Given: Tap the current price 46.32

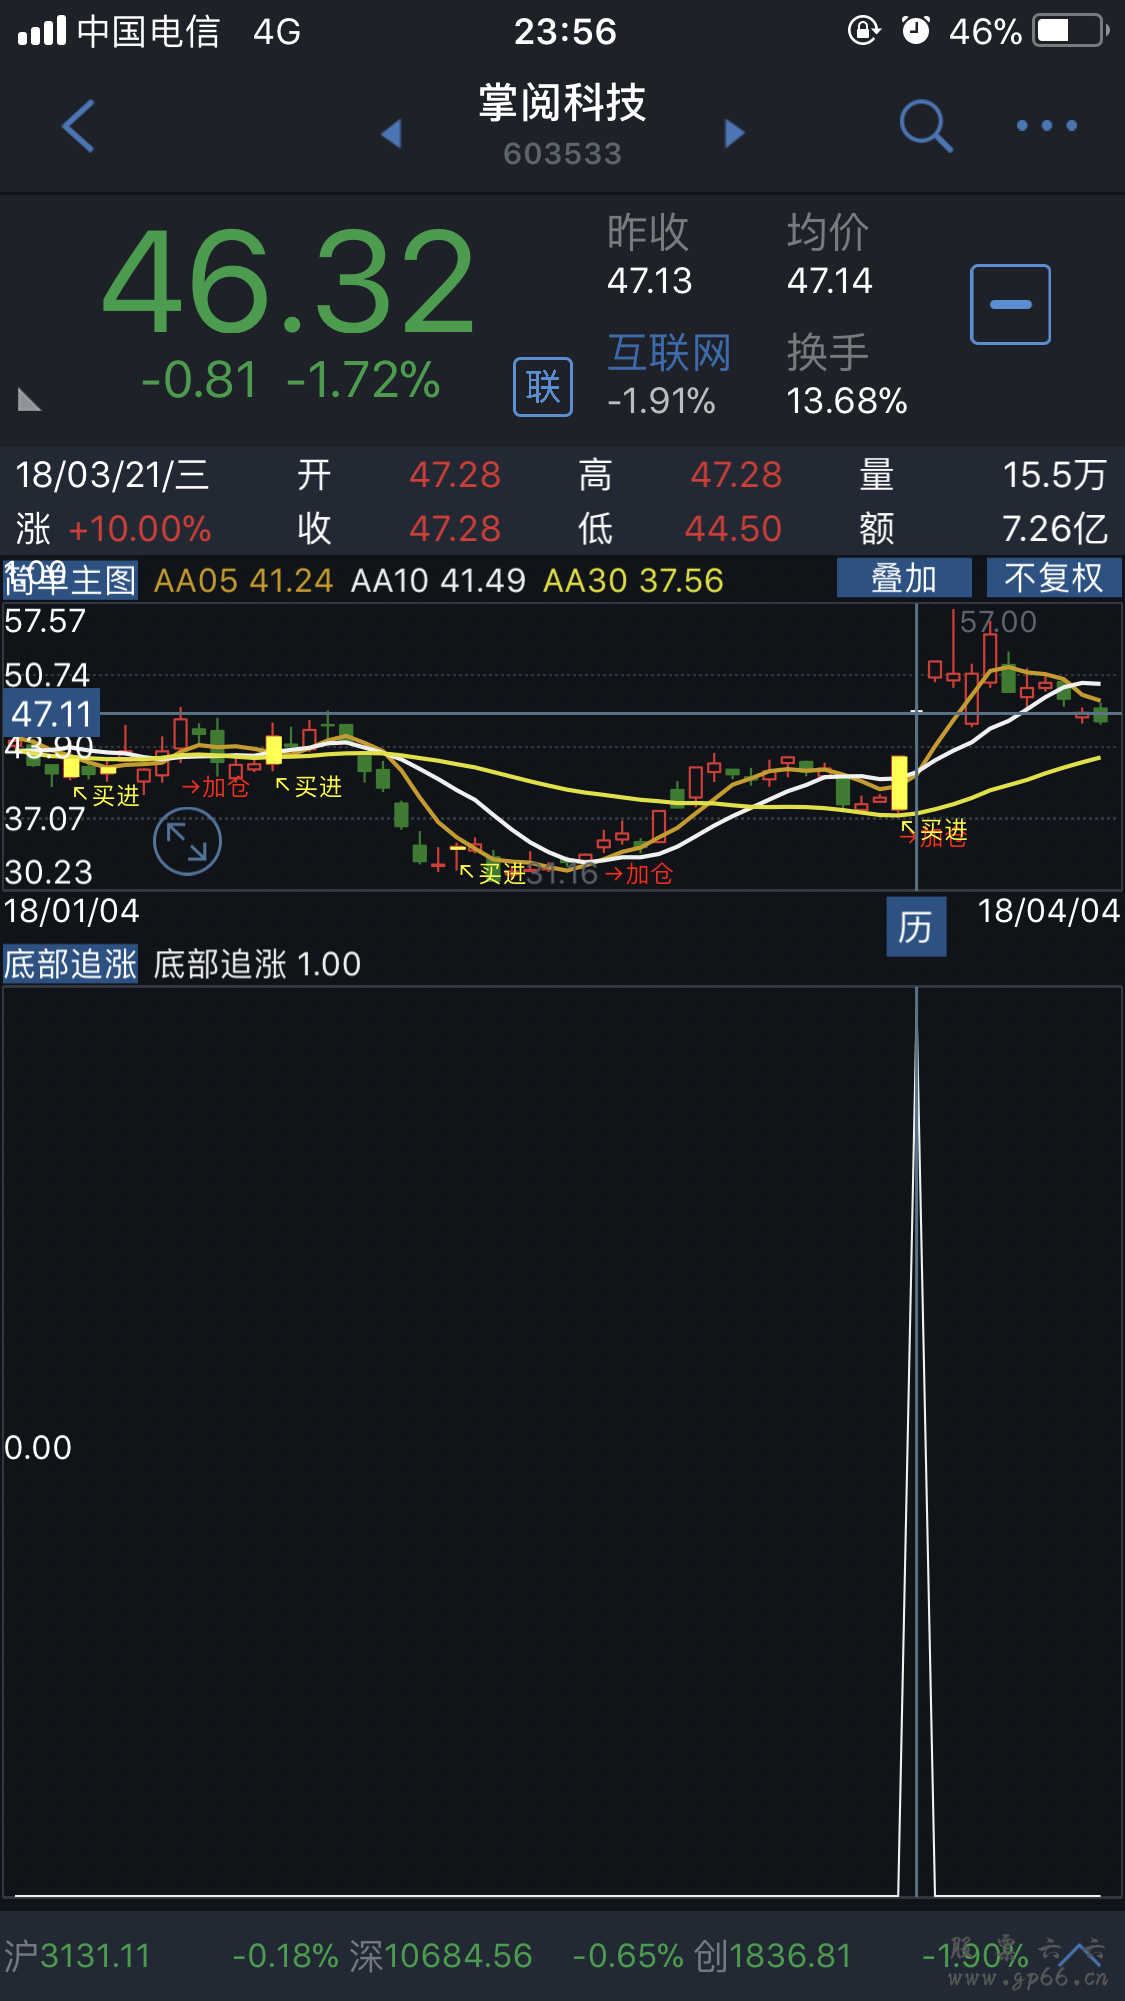Looking at the screenshot, I should click(x=289, y=281).
